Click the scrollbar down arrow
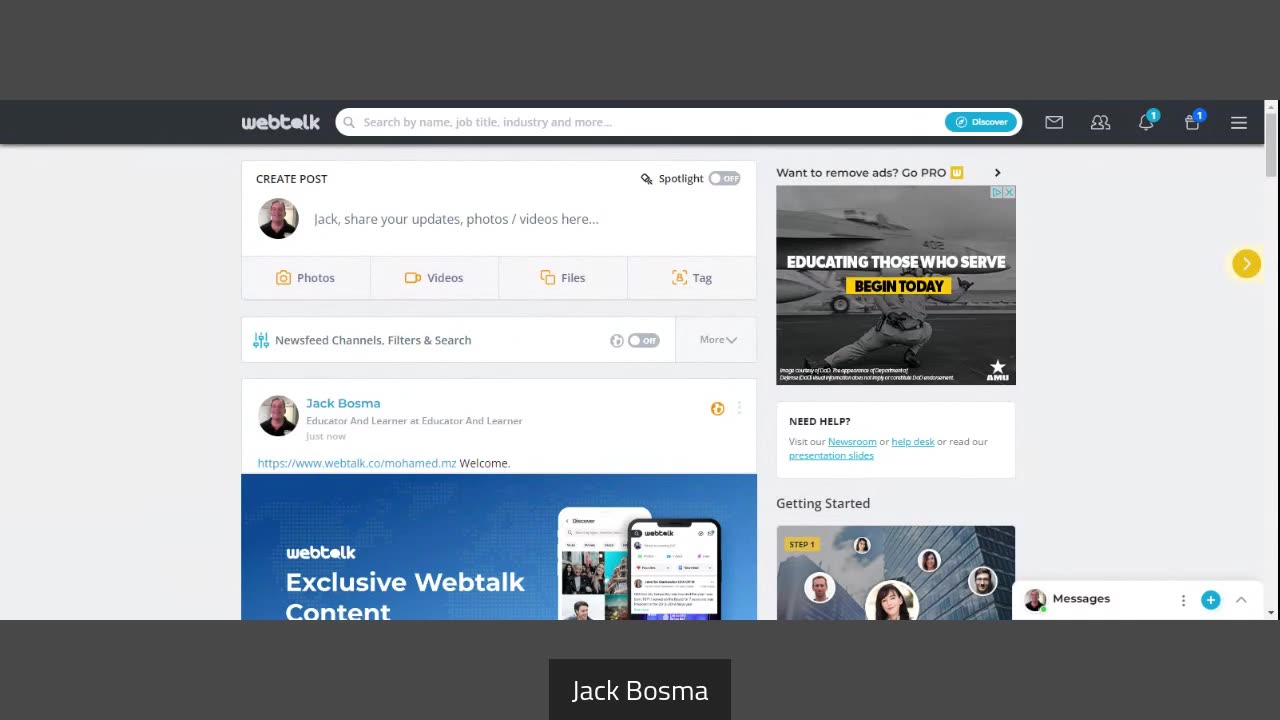1280x720 pixels. pyautogui.click(x=1271, y=612)
